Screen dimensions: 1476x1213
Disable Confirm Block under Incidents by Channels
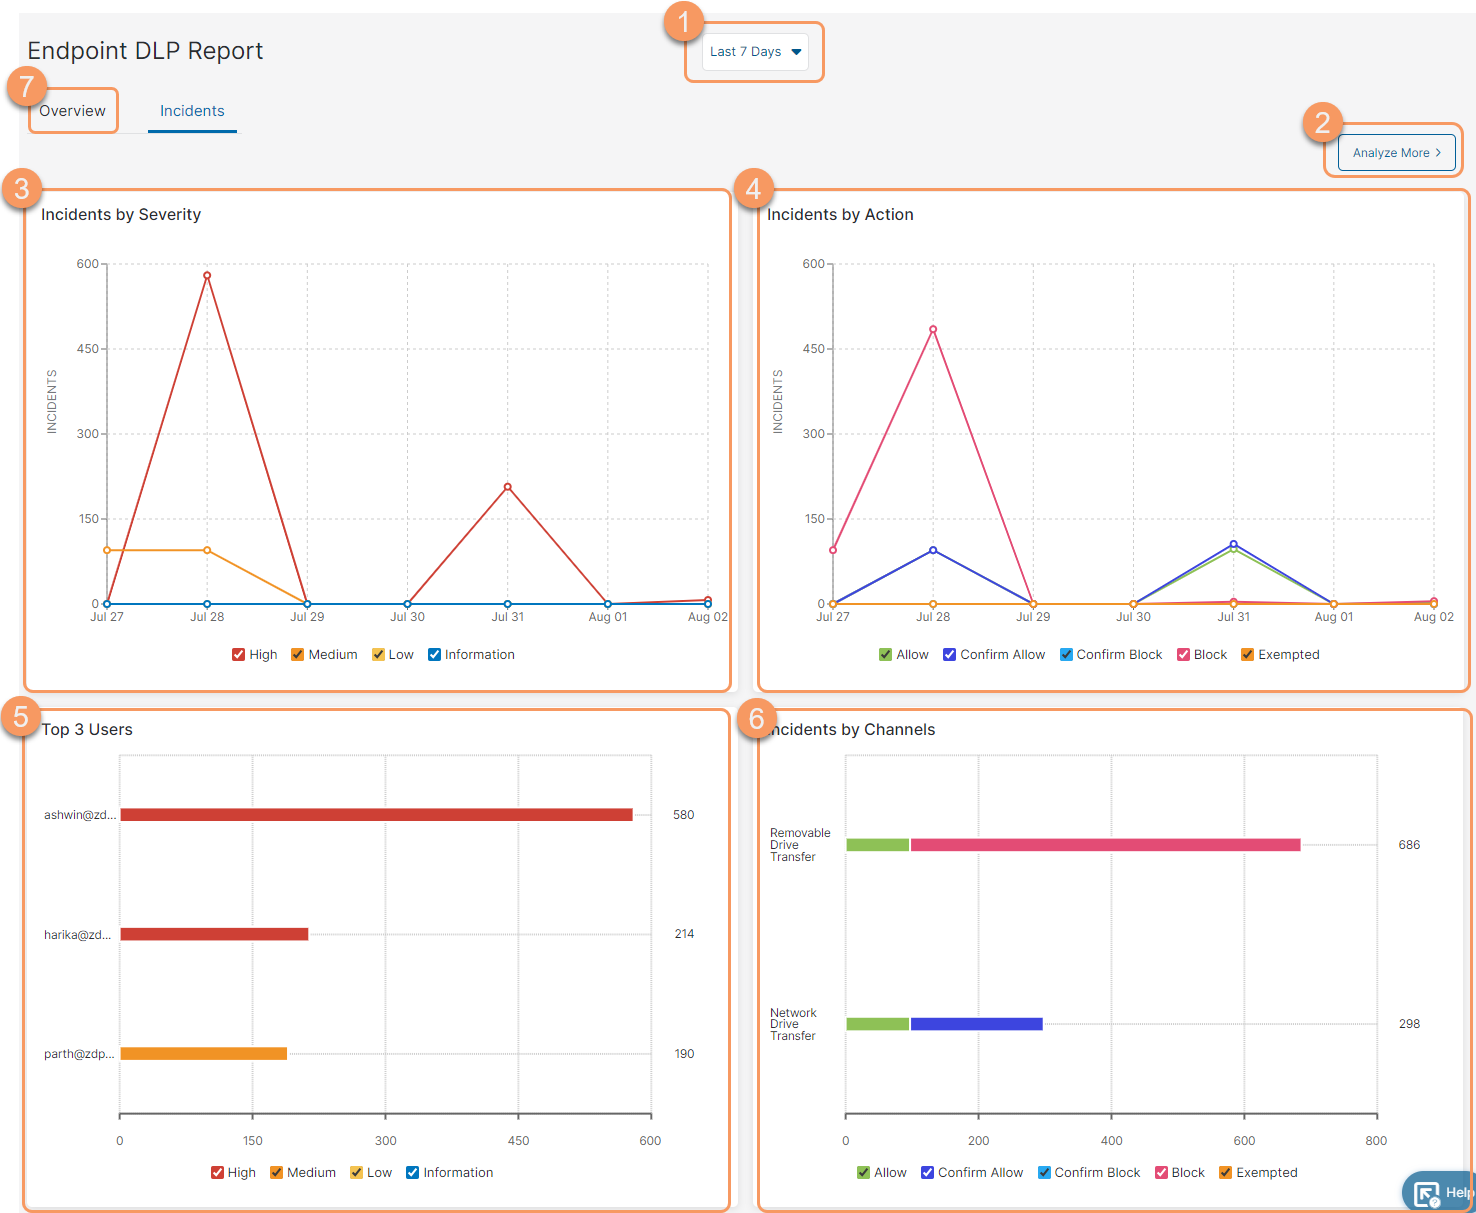coord(1044,1172)
